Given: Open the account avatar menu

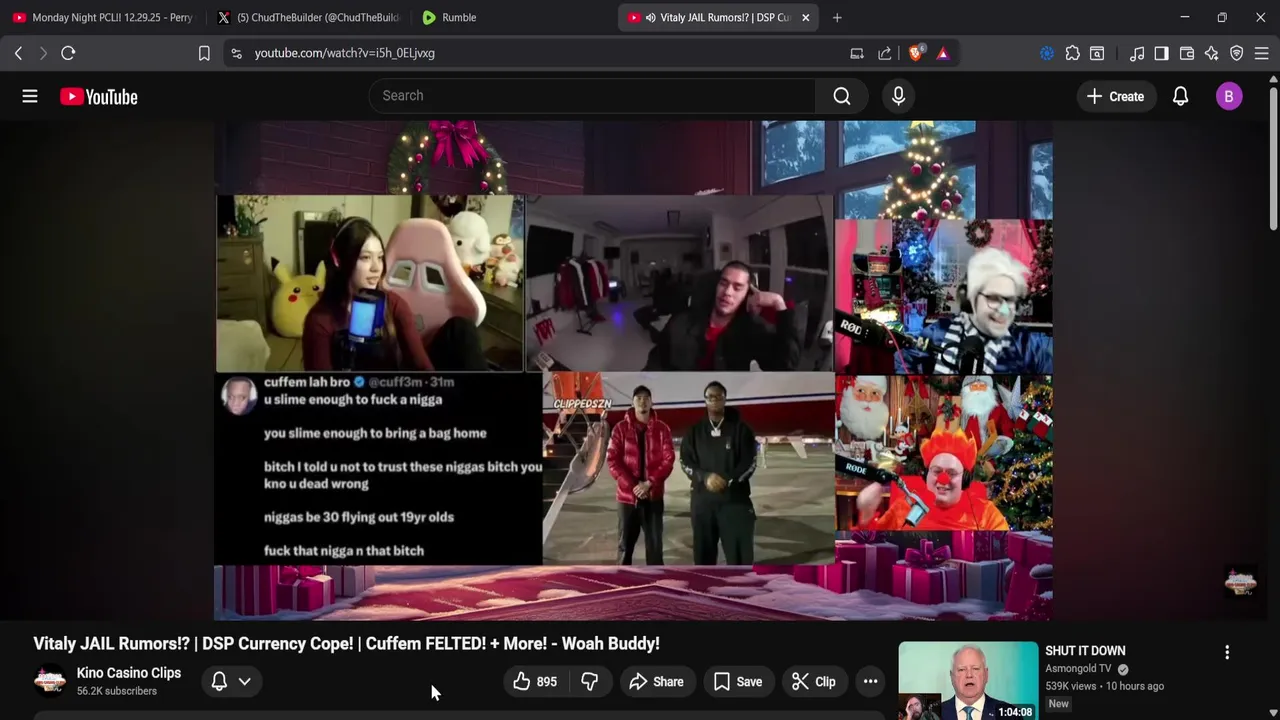Looking at the screenshot, I should [x=1229, y=96].
